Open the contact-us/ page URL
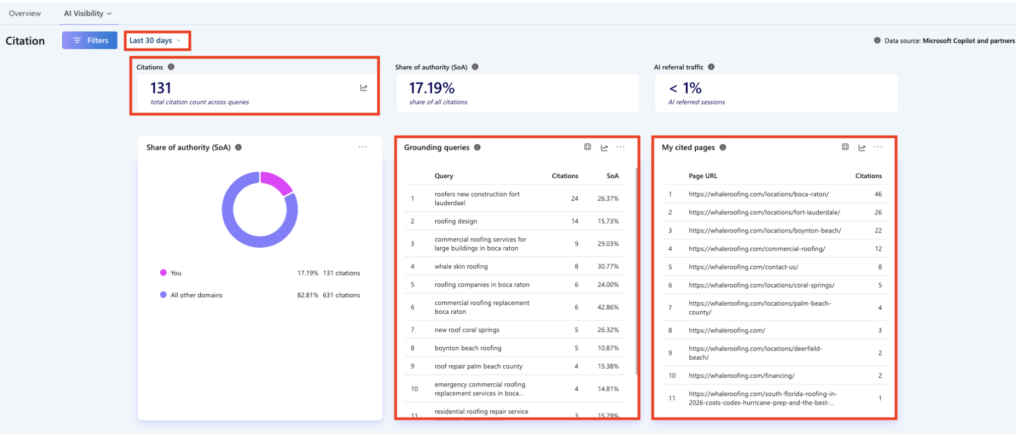Image resolution: width=1024 pixels, height=444 pixels. tap(743, 267)
